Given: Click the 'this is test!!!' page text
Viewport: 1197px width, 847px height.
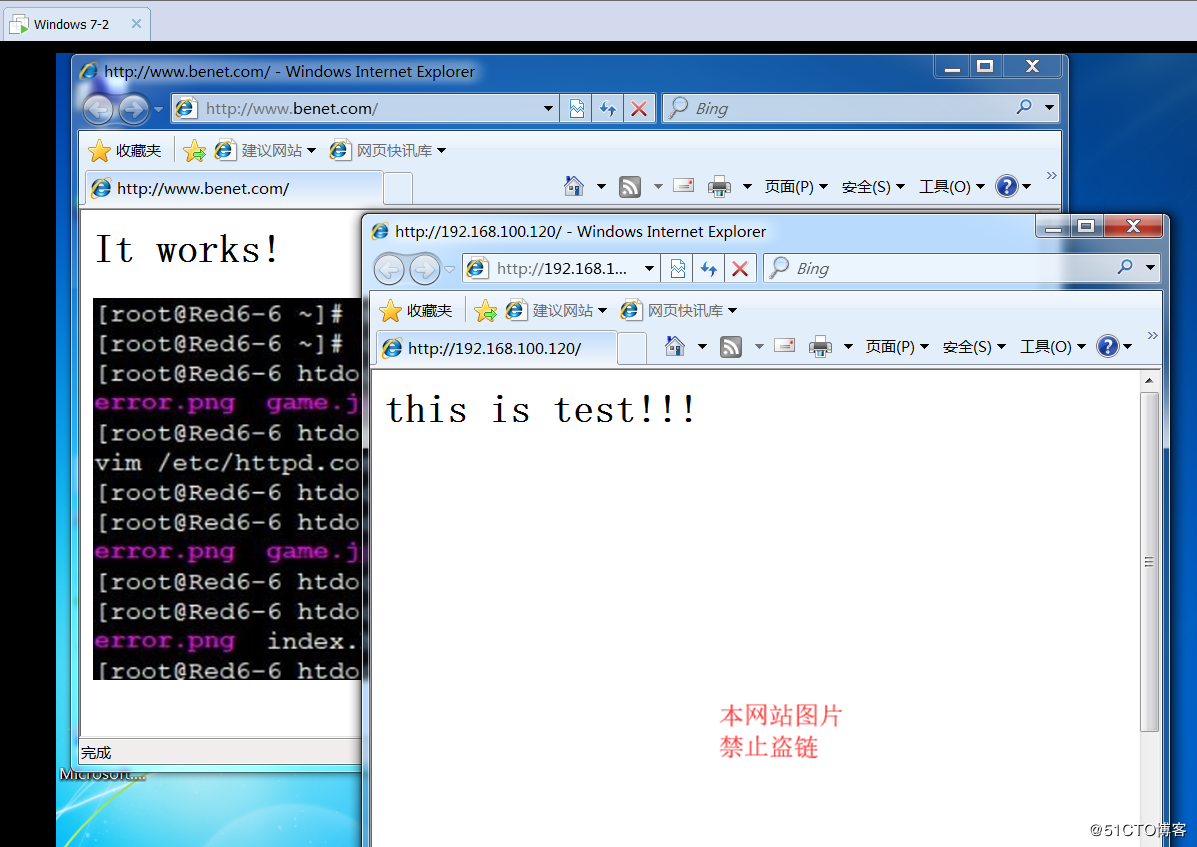Looking at the screenshot, I should tap(541, 410).
